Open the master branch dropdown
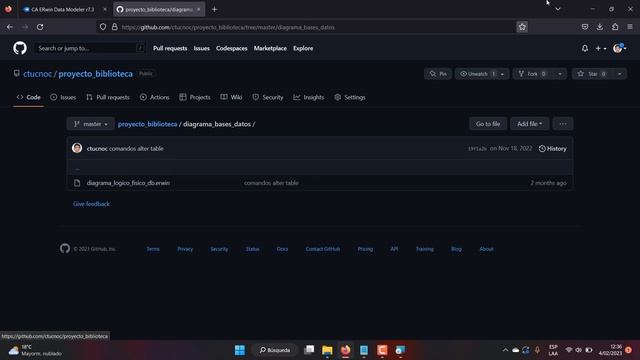The image size is (640, 360). 91,124
